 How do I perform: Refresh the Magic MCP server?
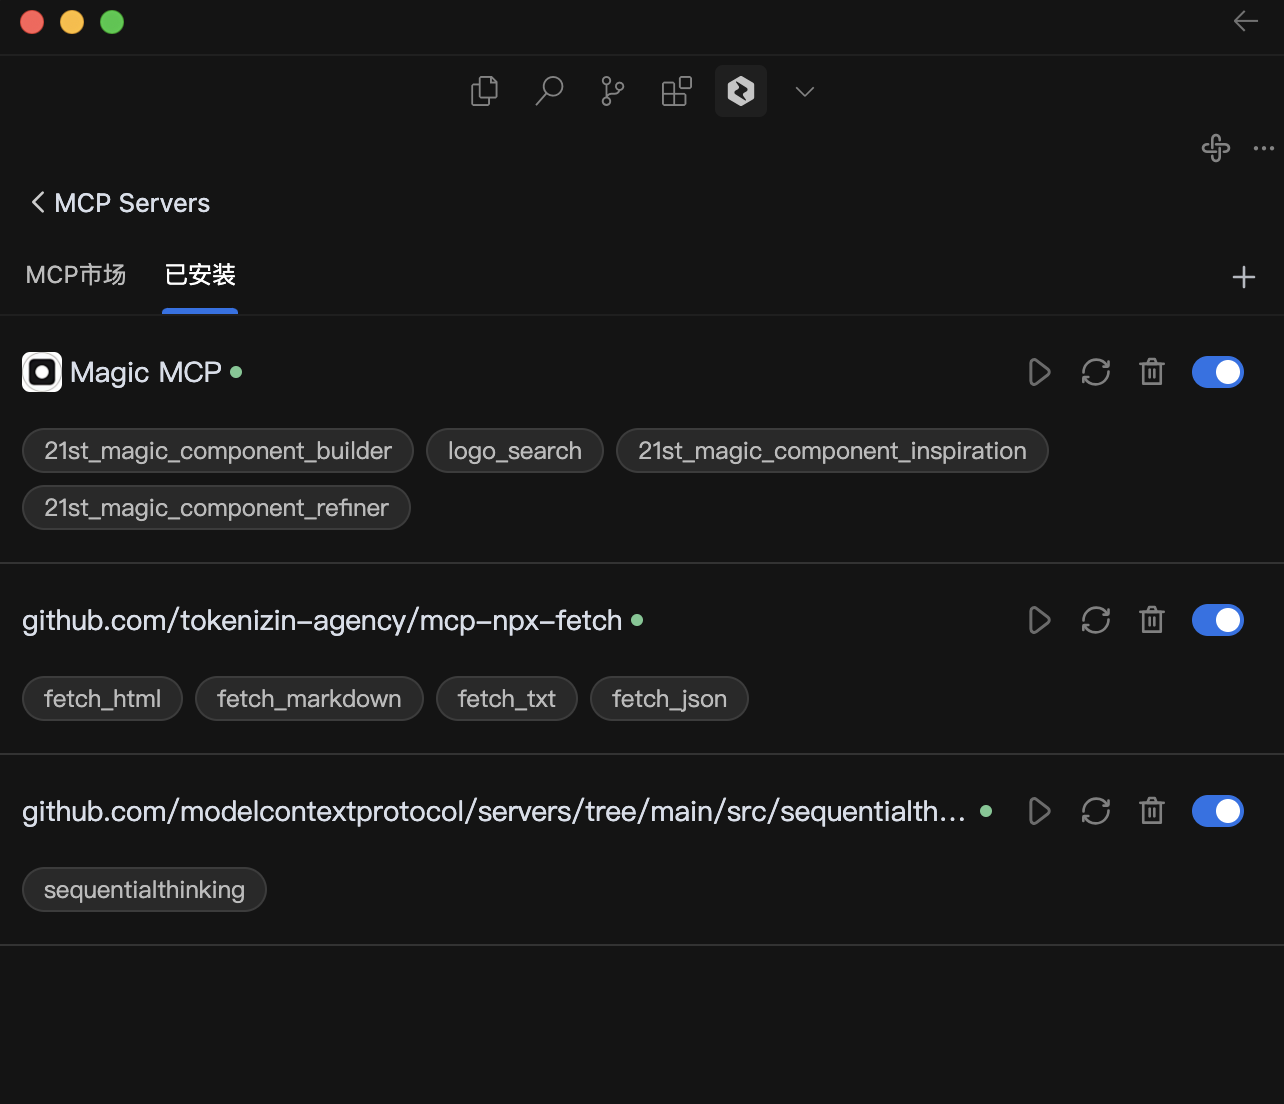coord(1096,372)
